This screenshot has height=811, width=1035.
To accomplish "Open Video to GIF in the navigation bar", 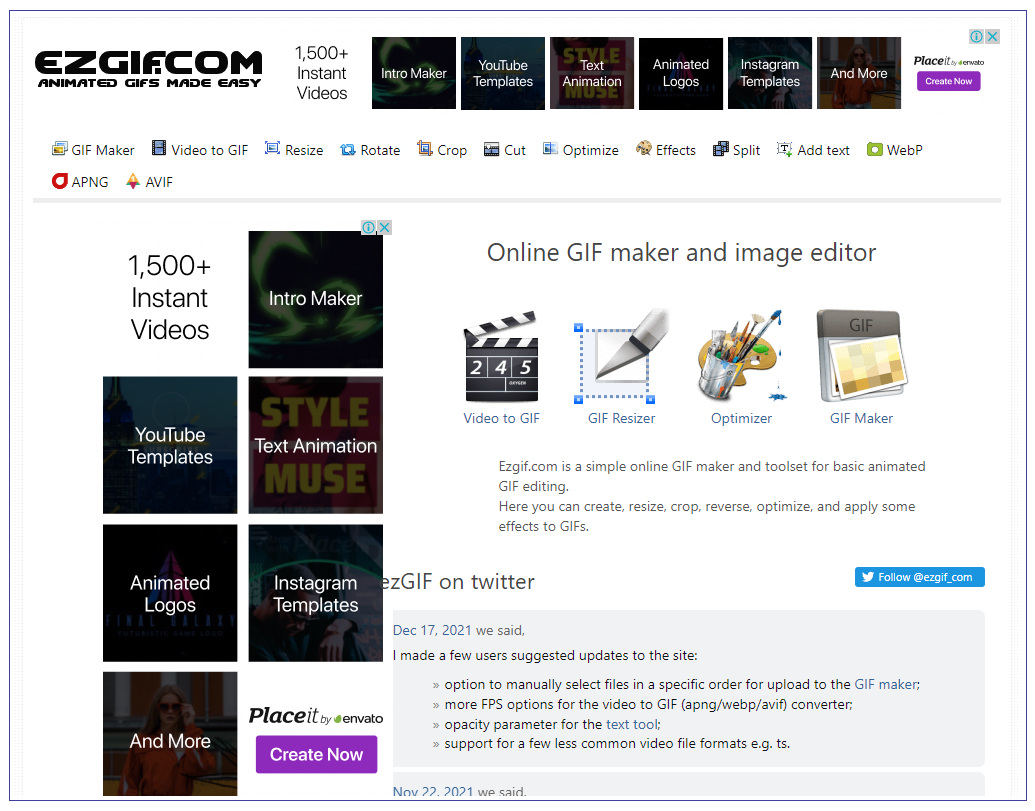I will (x=200, y=150).
